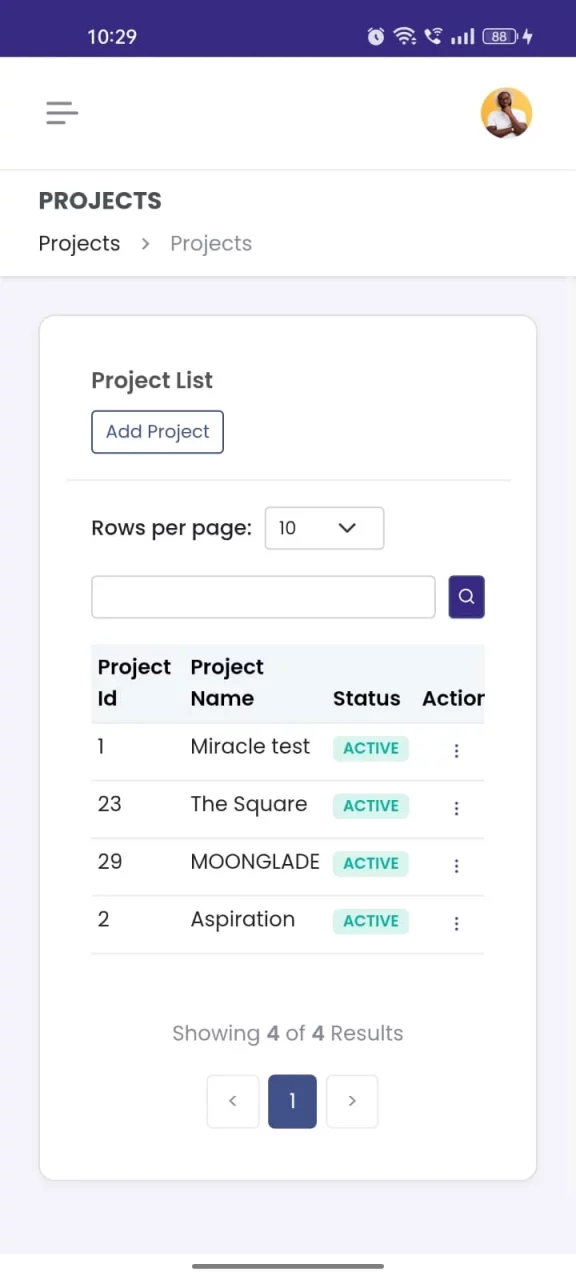Click the purple search icon button
The width and height of the screenshot is (576, 1280).
(x=467, y=597)
